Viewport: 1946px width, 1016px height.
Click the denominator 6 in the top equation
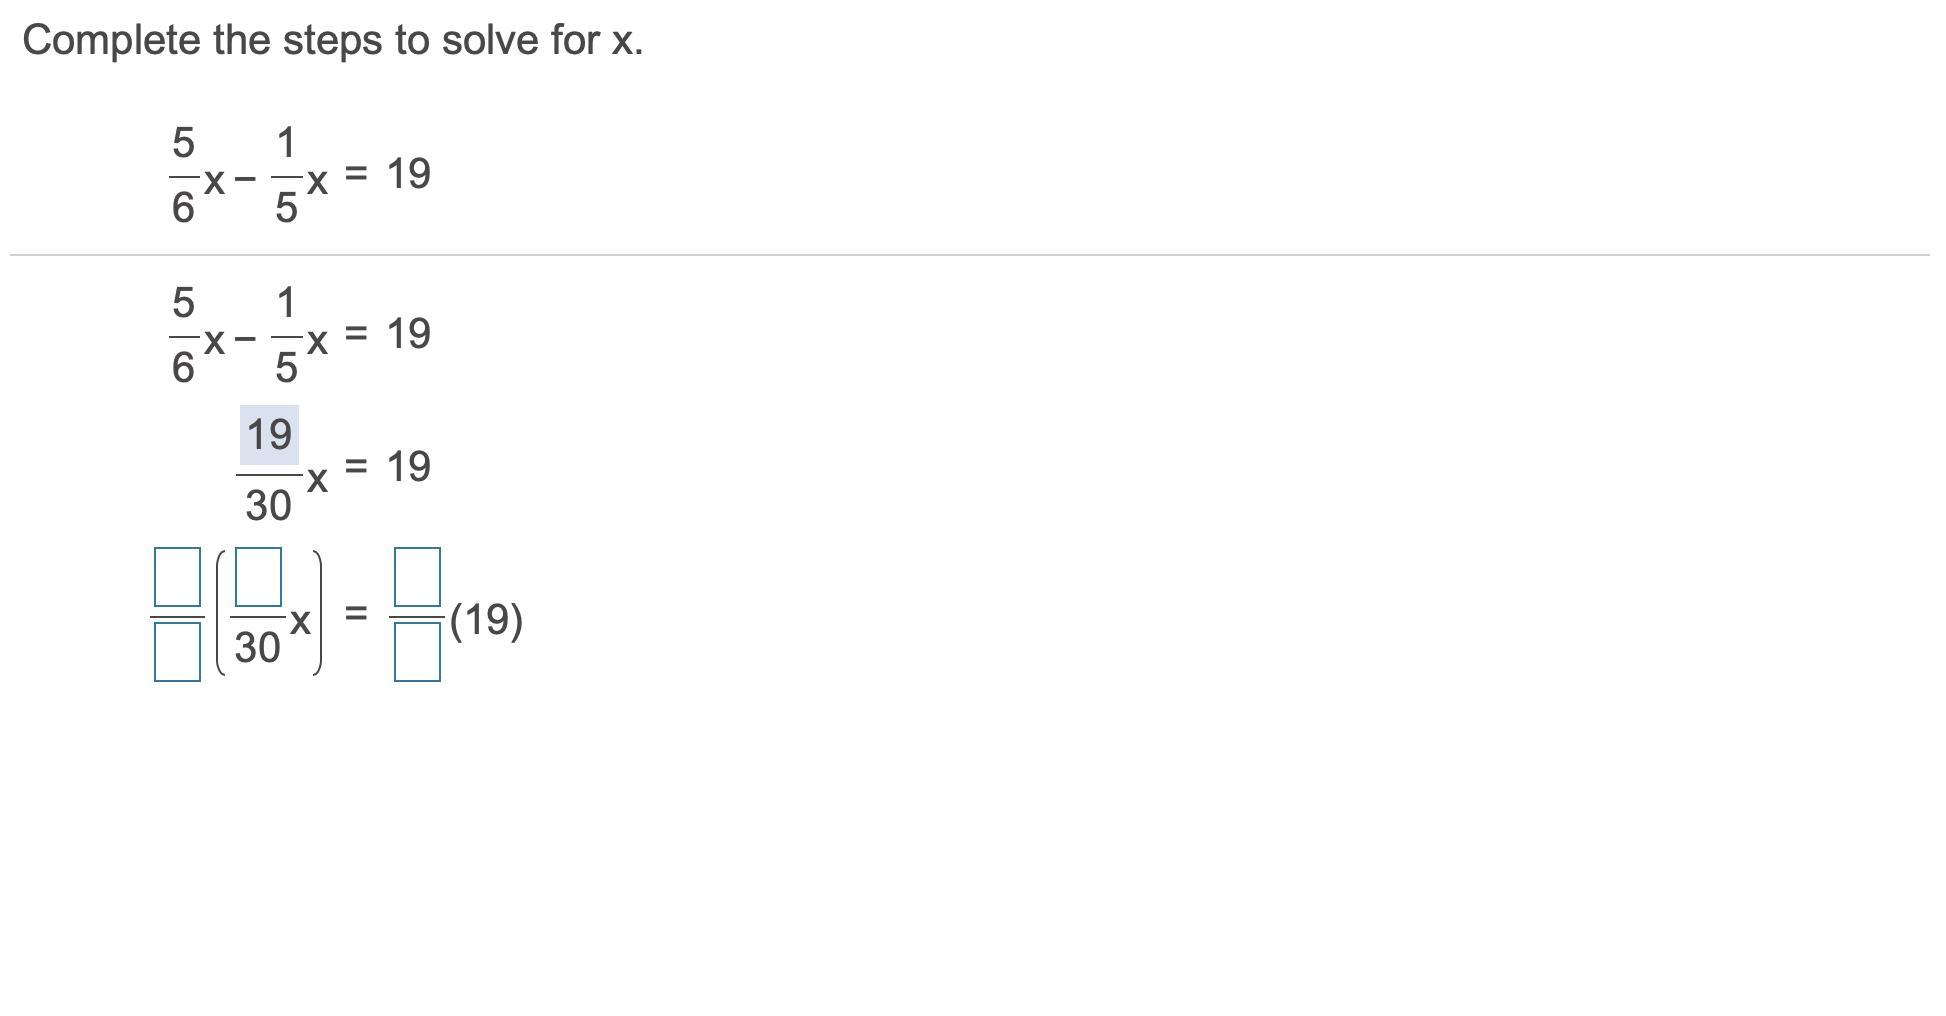(183, 208)
